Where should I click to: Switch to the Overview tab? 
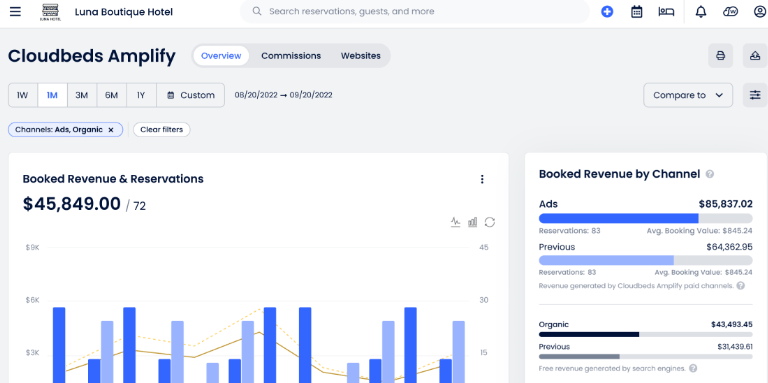click(x=221, y=56)
